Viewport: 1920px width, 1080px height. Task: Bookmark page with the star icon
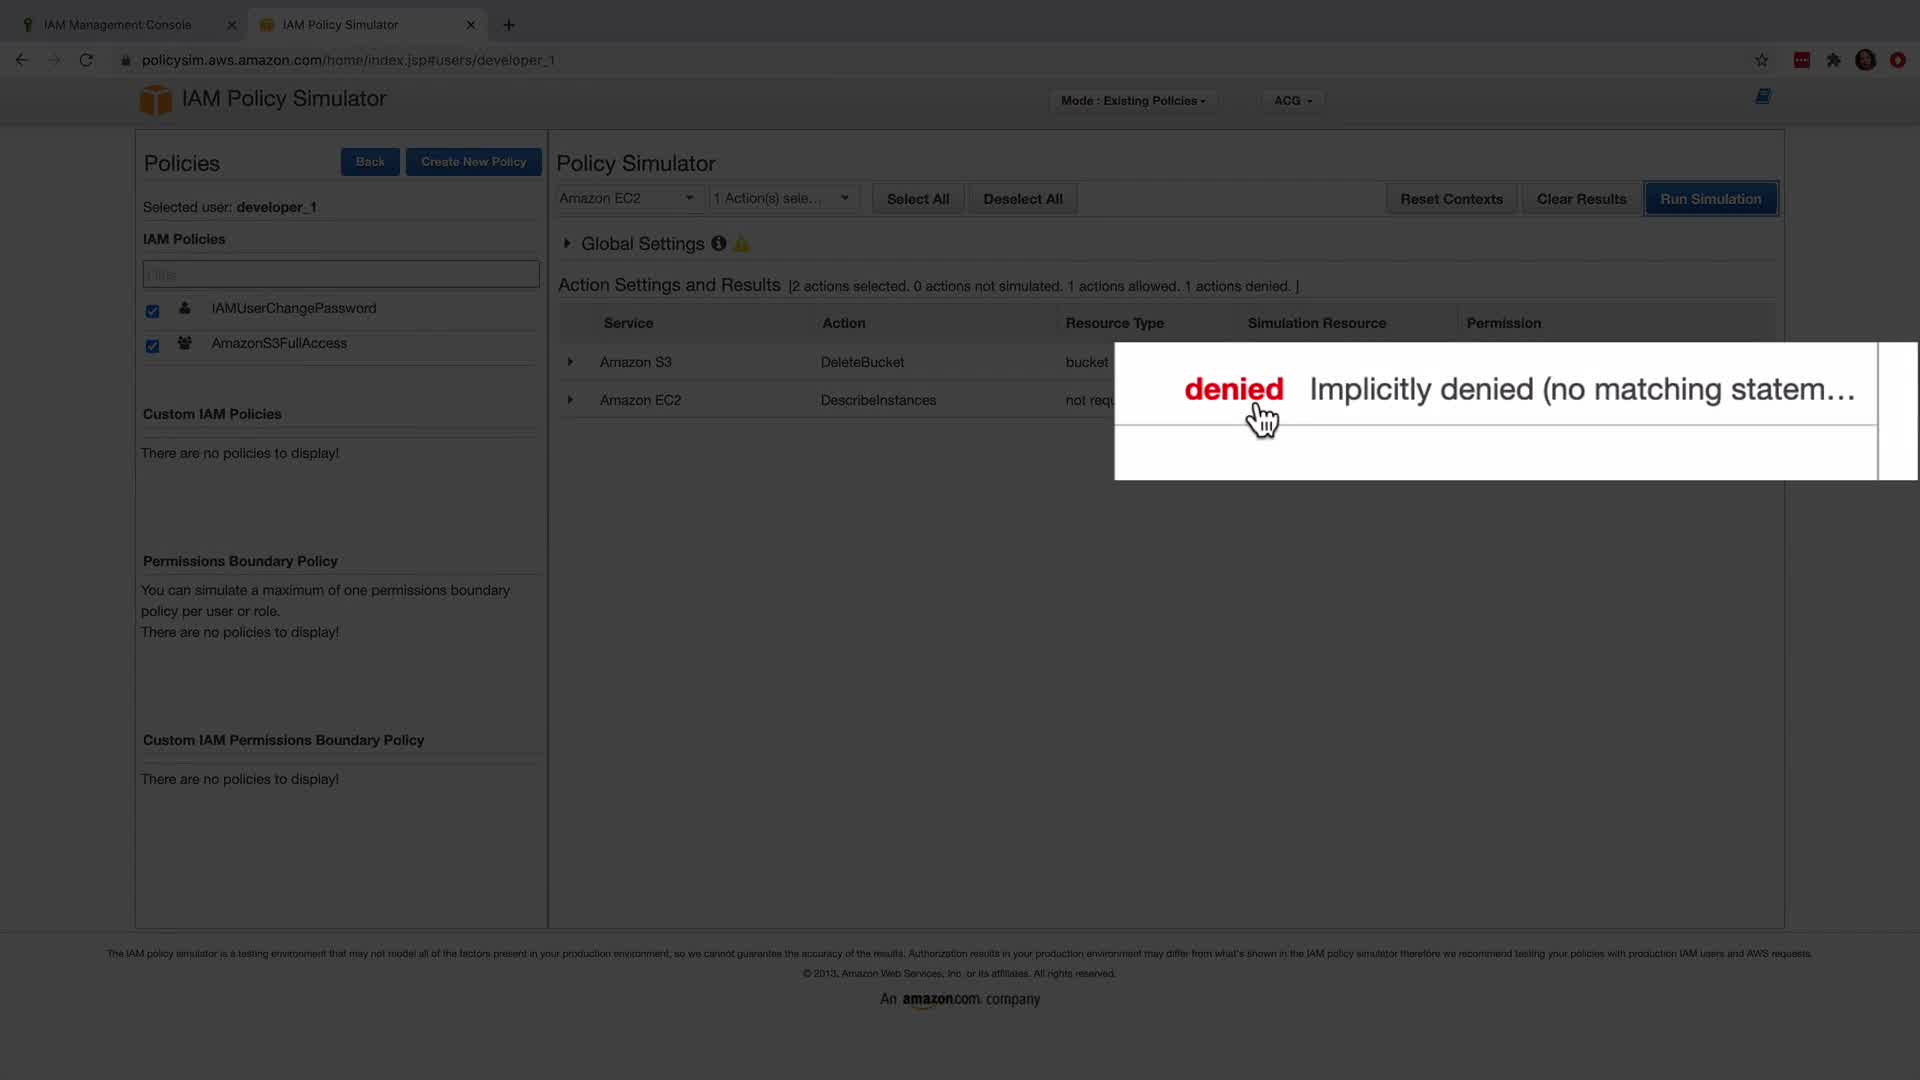click(x=1761, y=60)
